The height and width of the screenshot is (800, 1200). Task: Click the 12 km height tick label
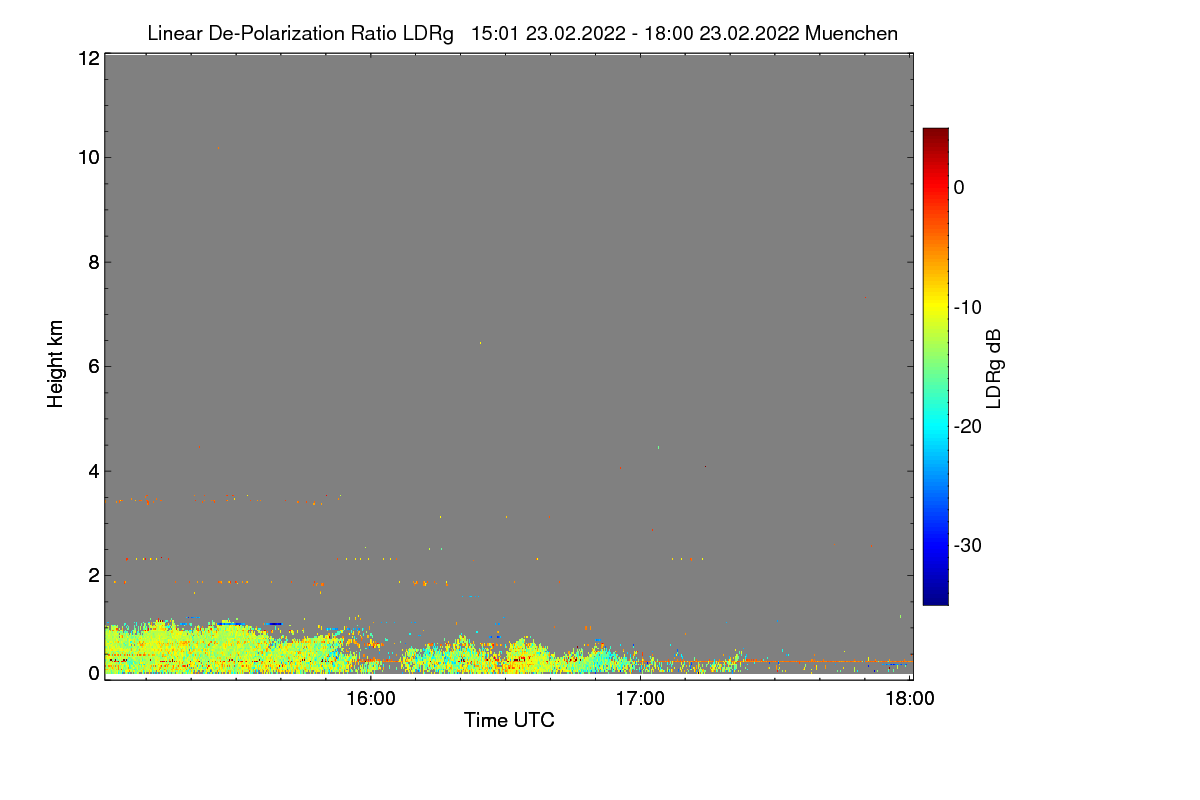[x=87, y=58]
